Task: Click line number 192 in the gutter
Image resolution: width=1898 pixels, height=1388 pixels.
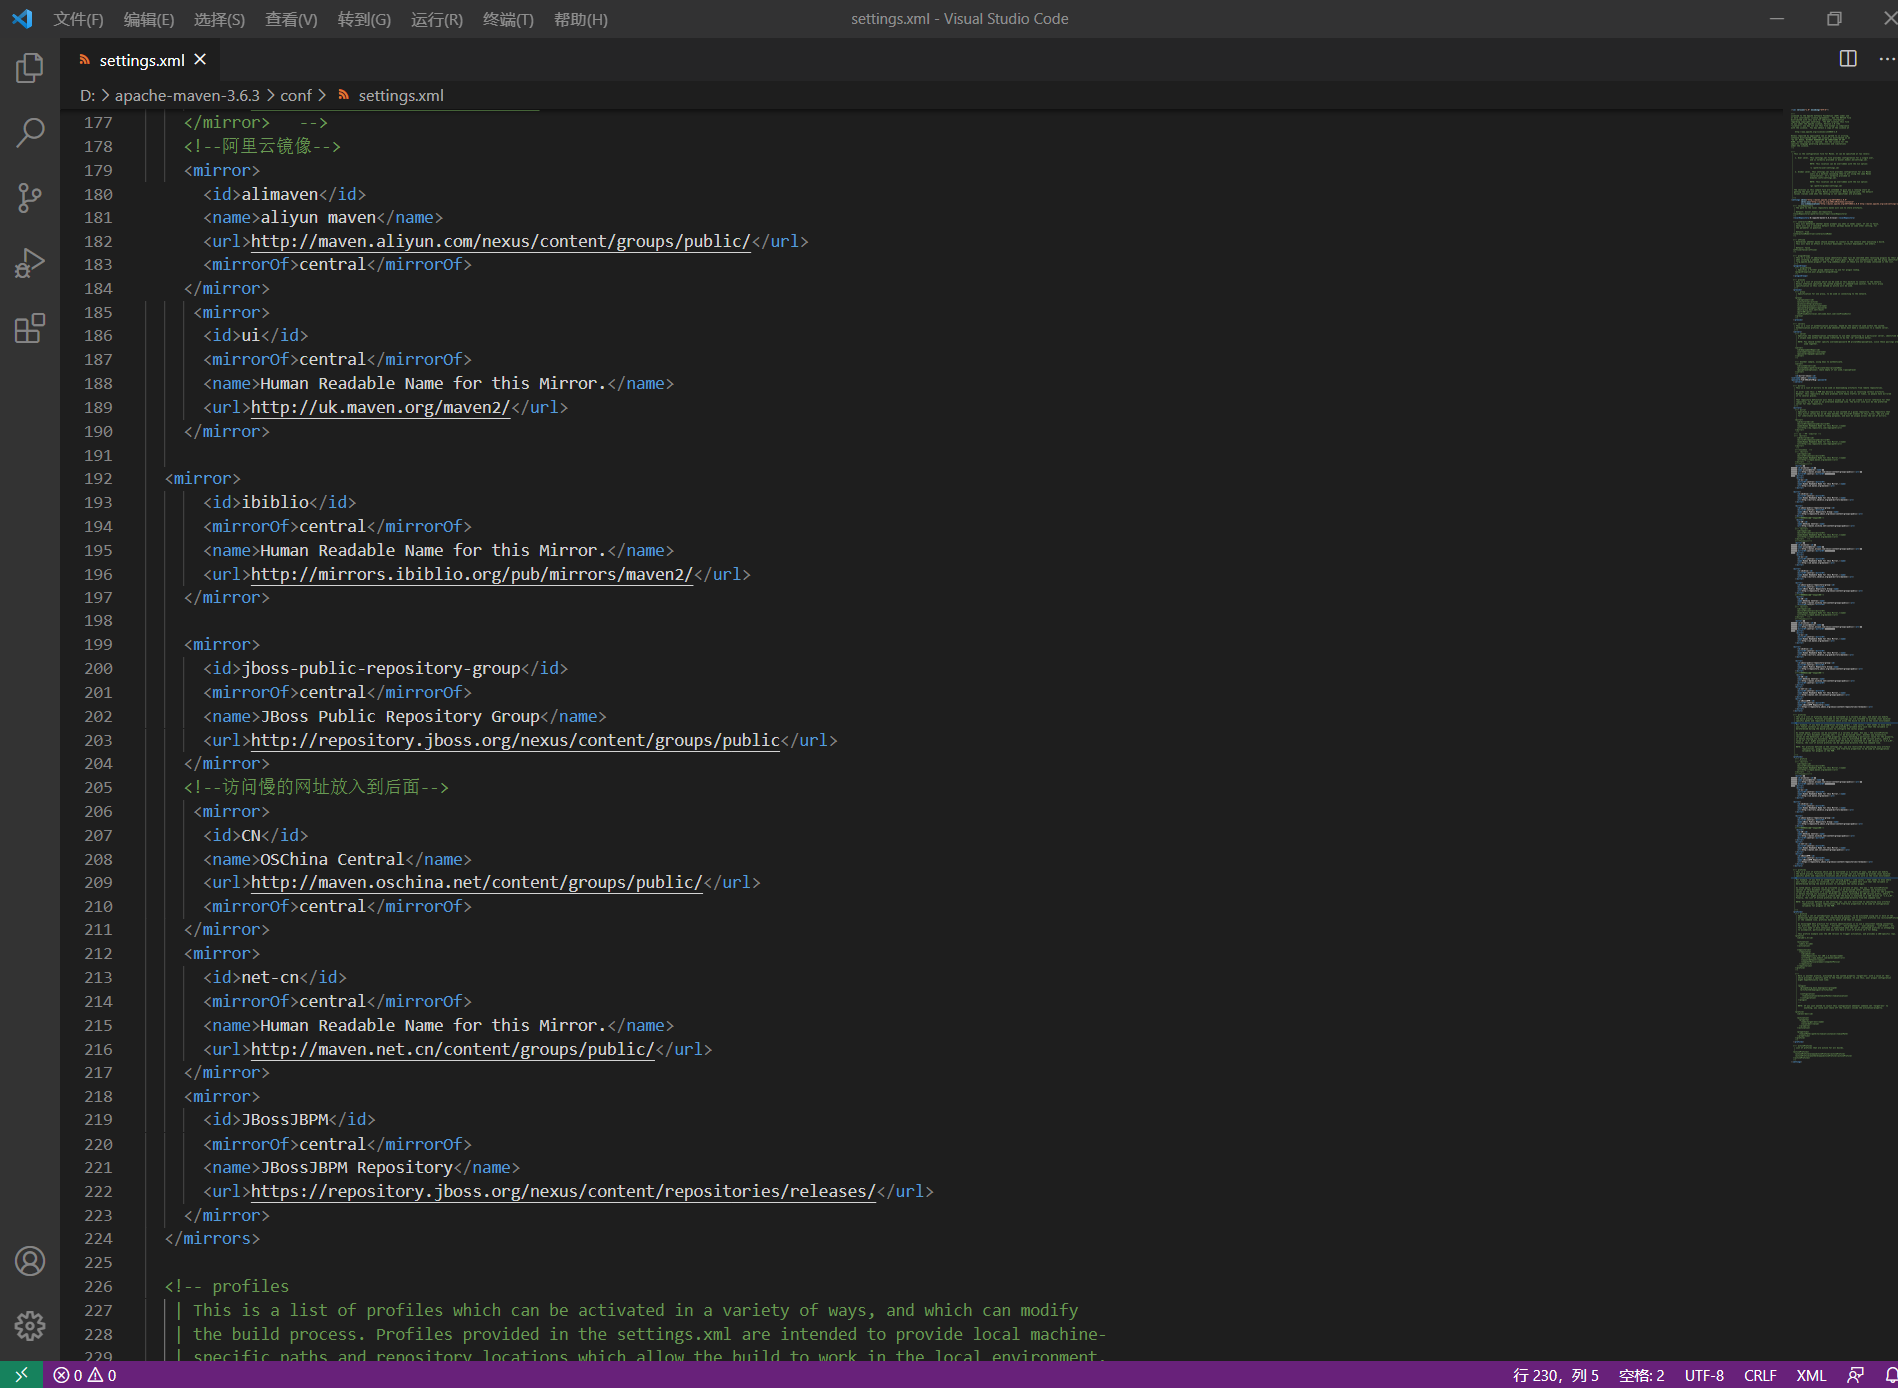Action: (x=98, y=478)
